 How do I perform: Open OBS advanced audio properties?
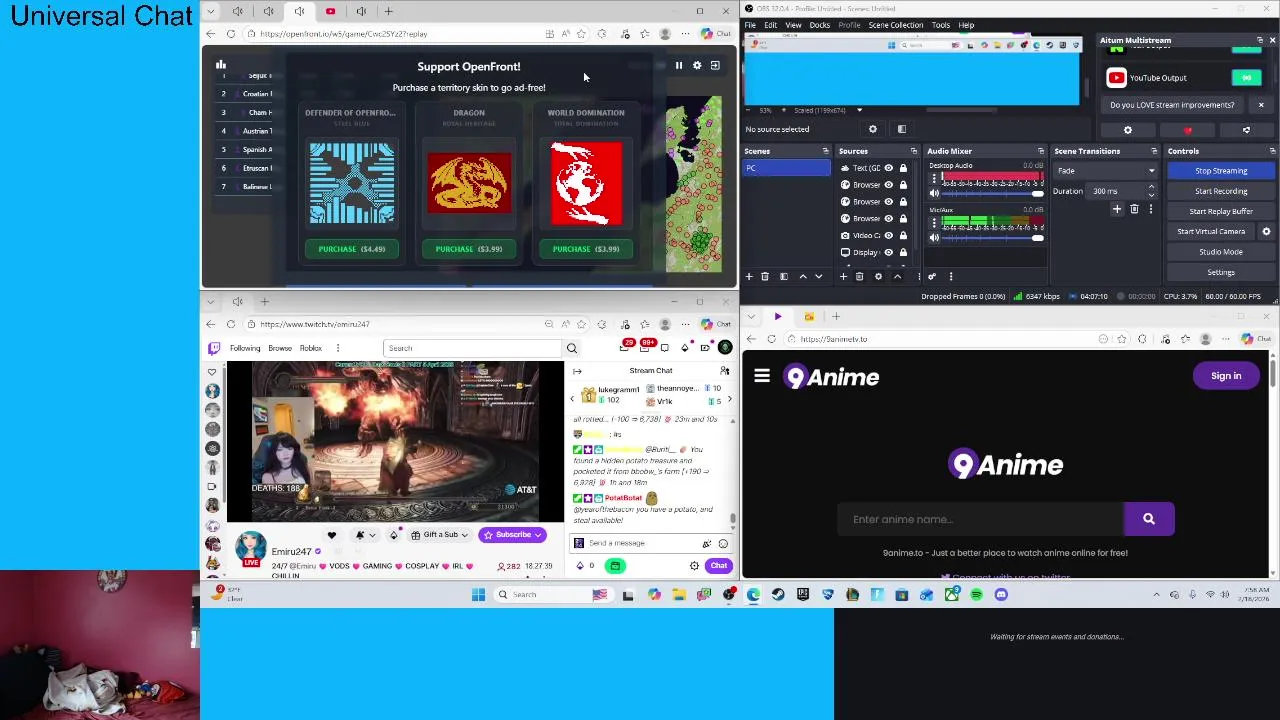932,276
